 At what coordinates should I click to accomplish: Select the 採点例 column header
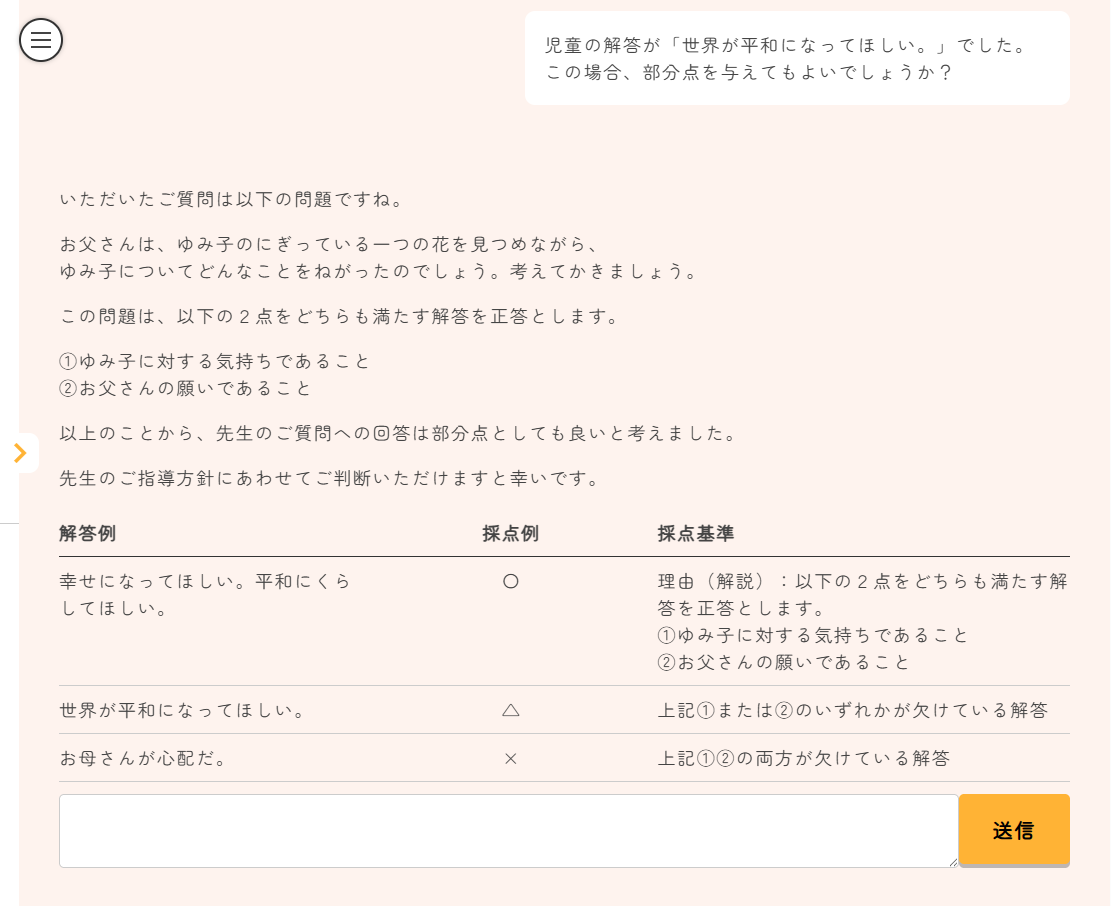pyautogui.click(x=510, y=534)
